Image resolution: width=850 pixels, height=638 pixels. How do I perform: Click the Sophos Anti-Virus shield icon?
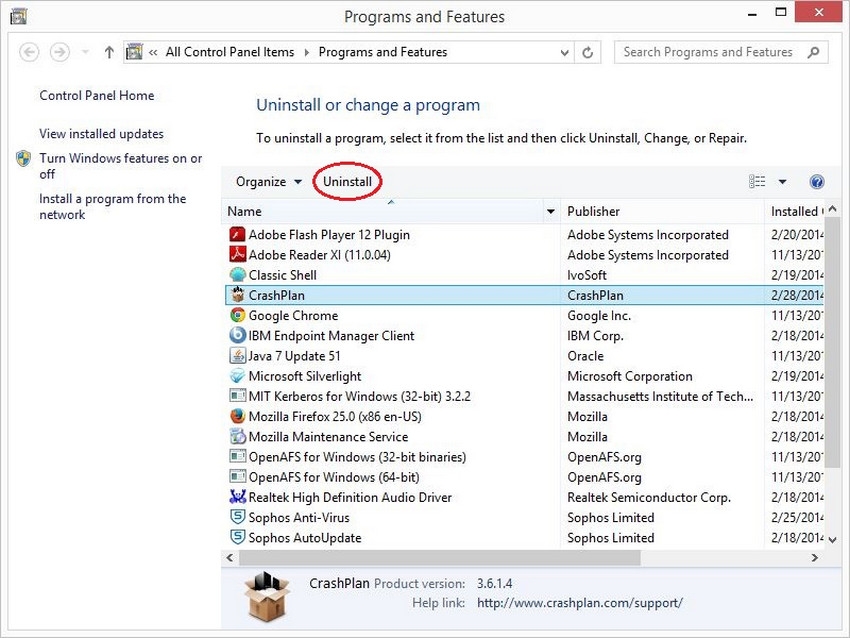pyautogui.click(x=237, y=517)
